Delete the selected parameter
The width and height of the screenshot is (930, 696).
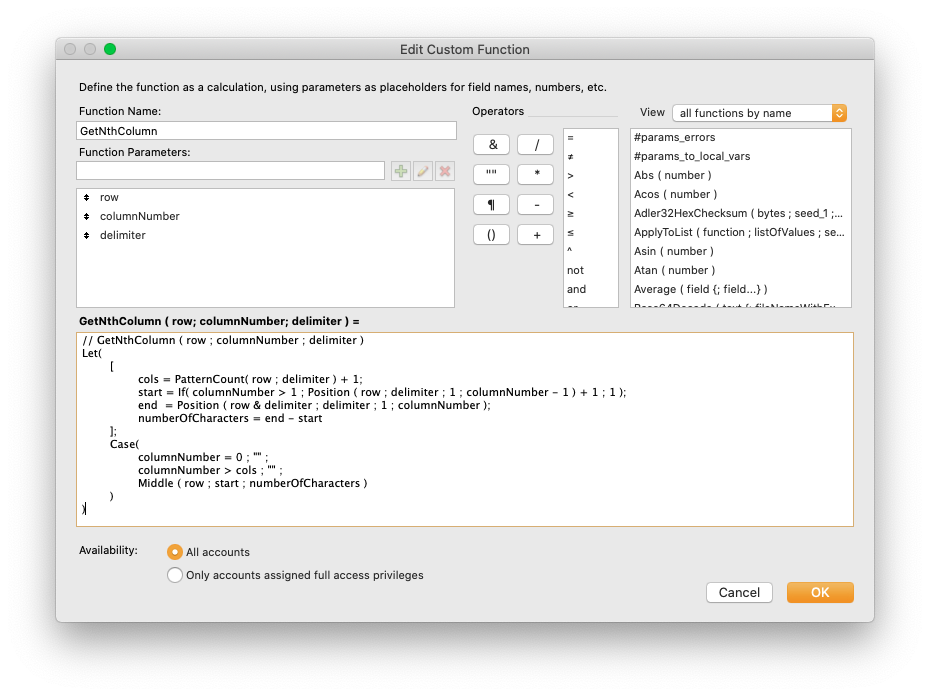pyautogui.click(x=443, y=170)
